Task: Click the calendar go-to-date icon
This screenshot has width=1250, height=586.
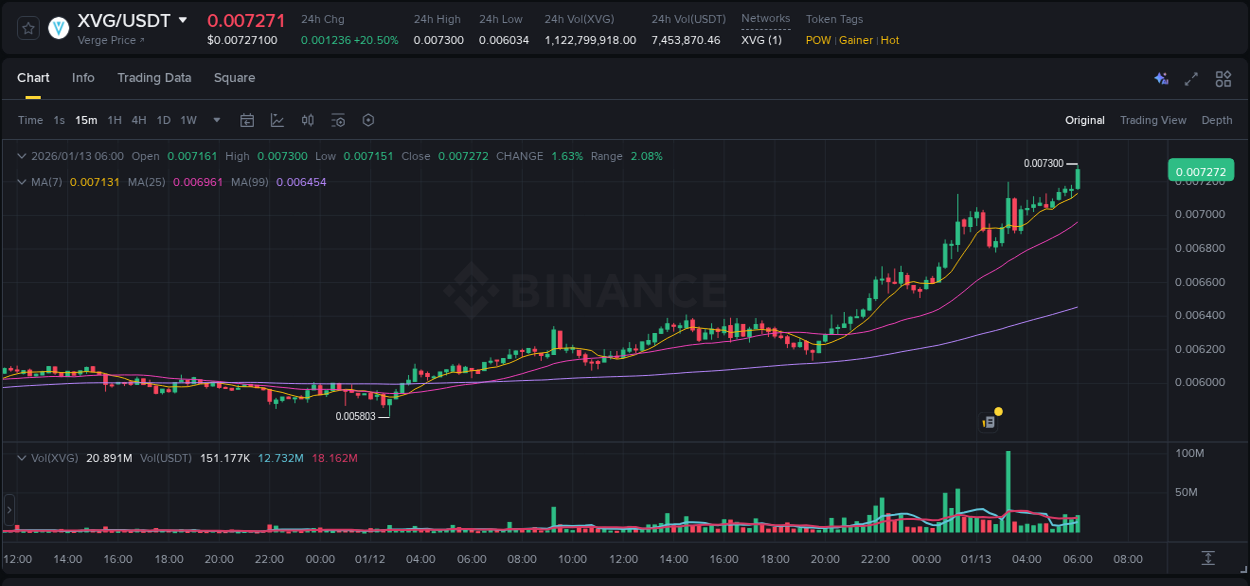Action: click(x=247, y=120)
